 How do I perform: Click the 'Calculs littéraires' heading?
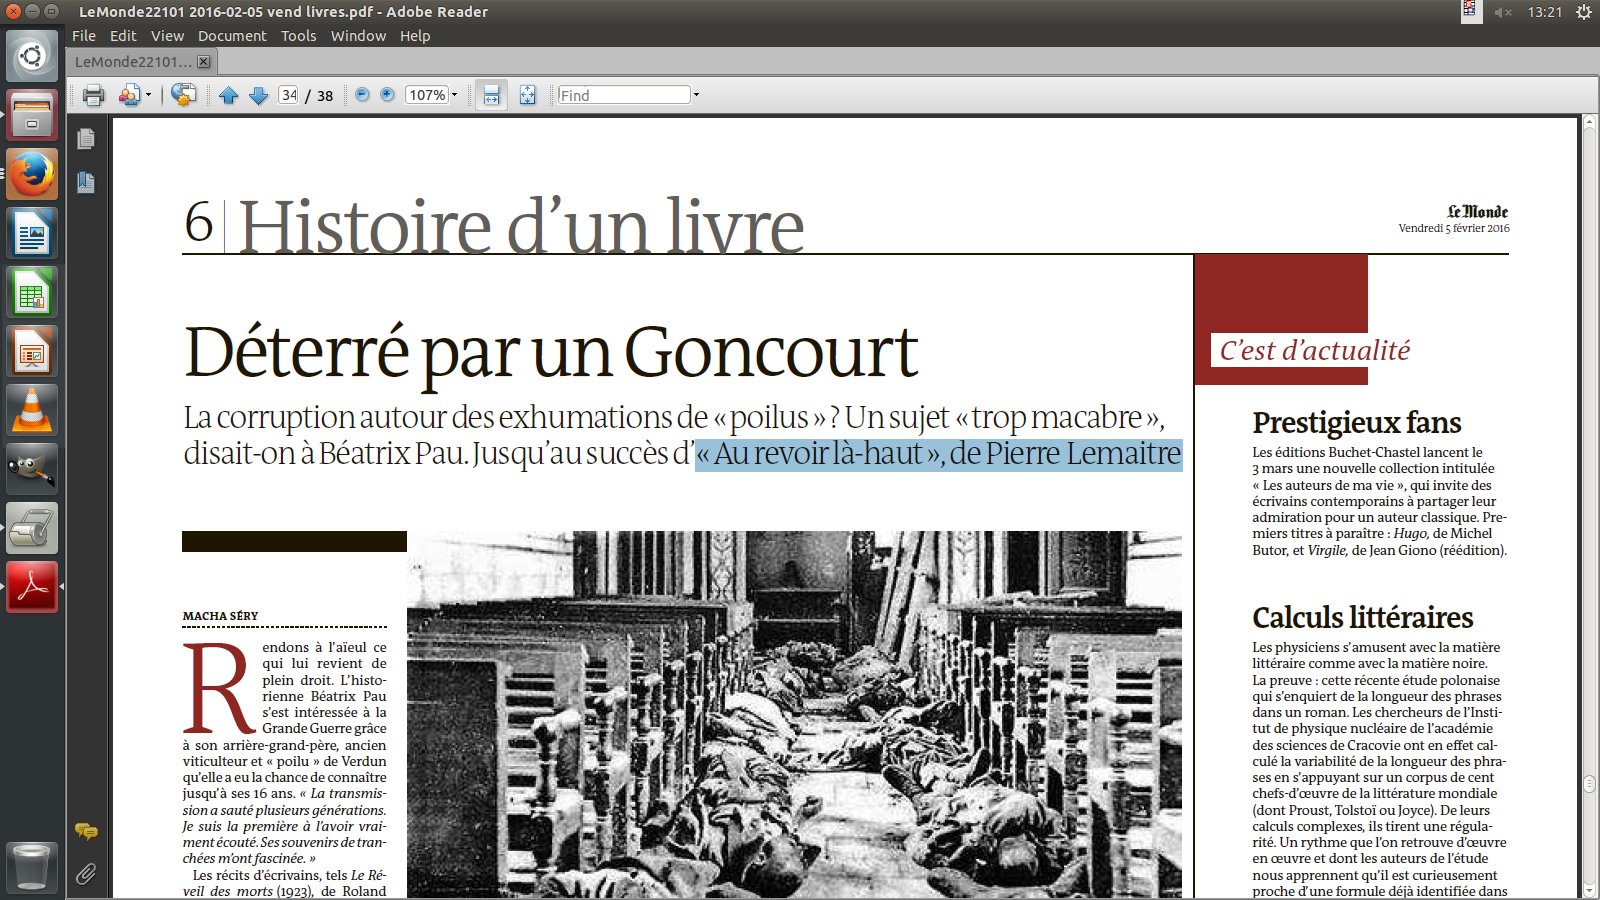pos(1362,616)
